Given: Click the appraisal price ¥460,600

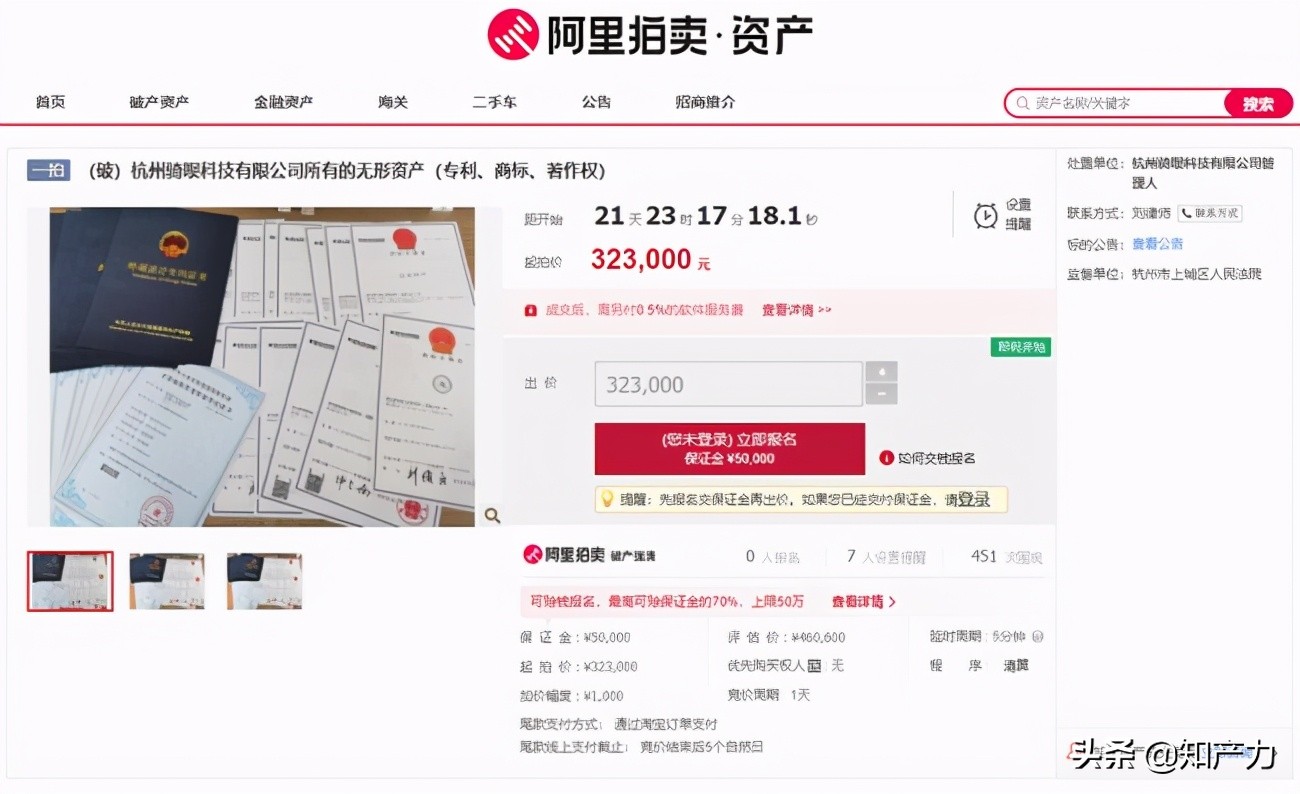Looking at the screenshot, I should pos(817,637).
